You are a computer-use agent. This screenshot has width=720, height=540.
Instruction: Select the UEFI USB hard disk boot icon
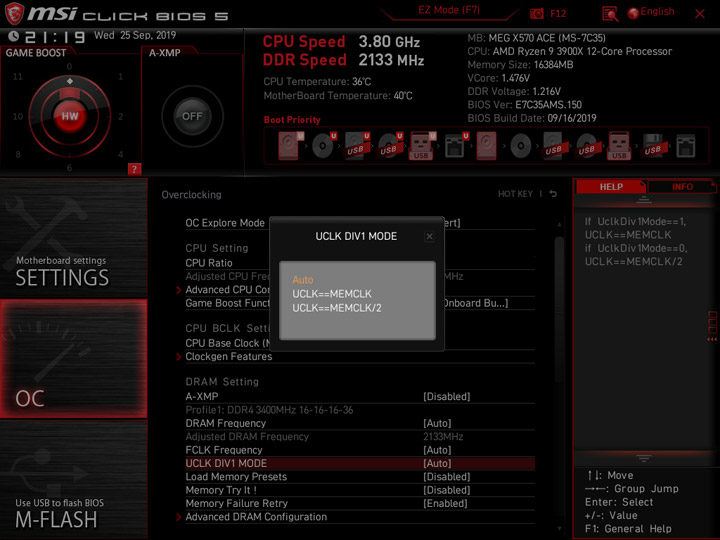pyautogui.click(x=356, y=146)
